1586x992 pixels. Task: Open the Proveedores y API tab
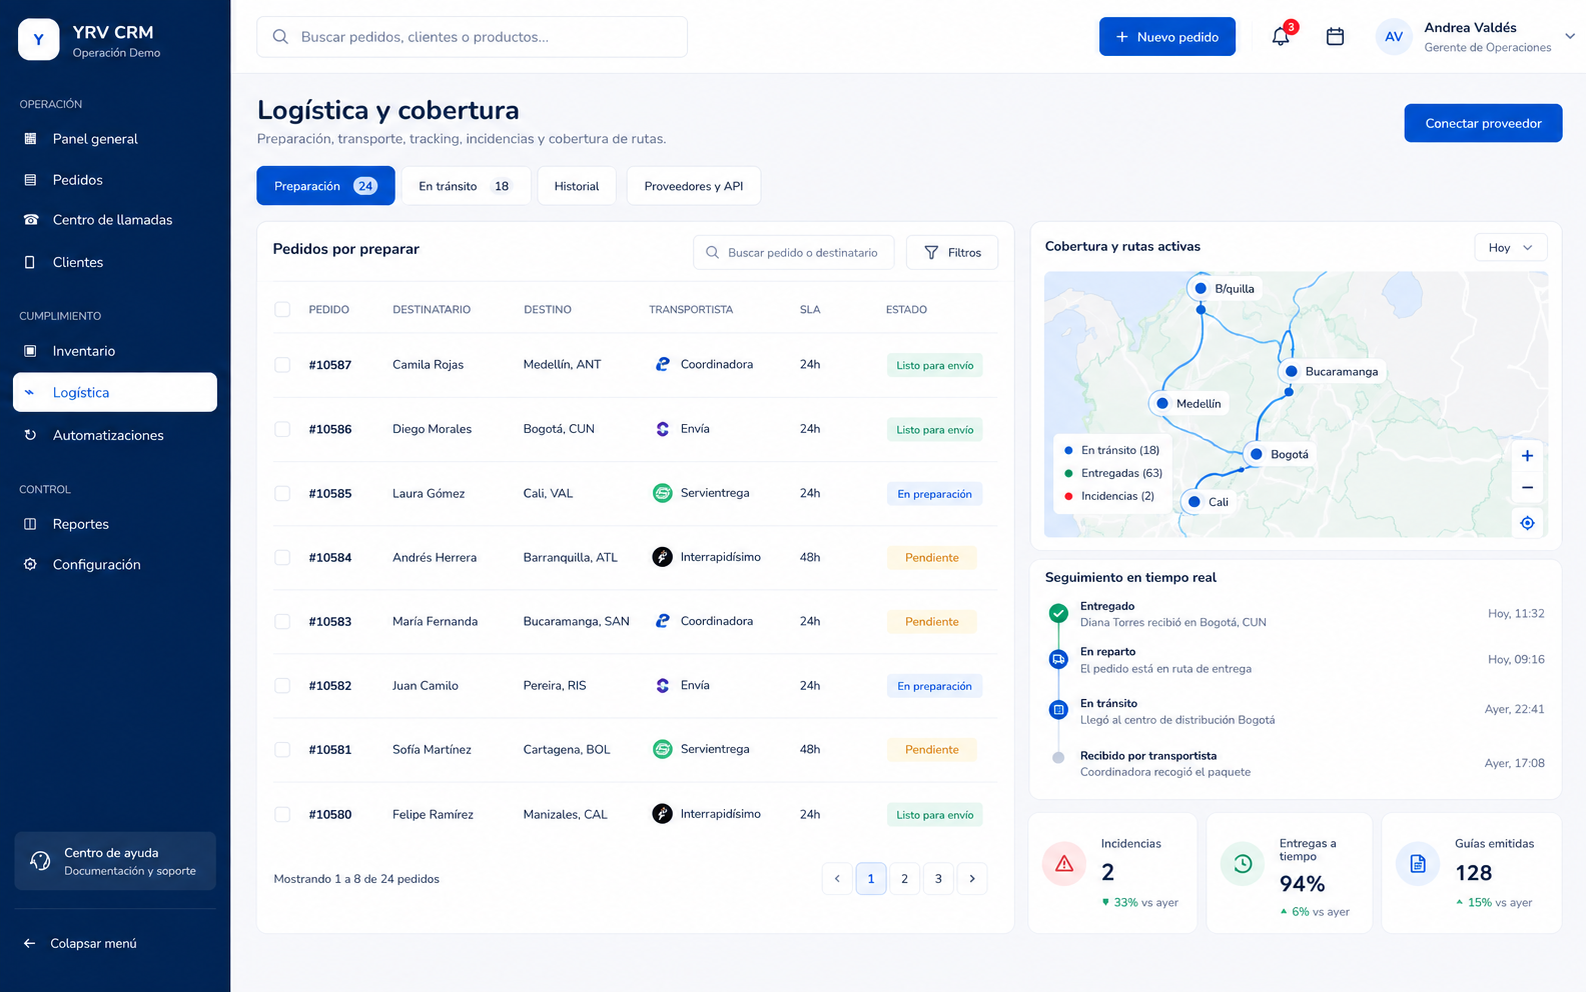[x=693, y=186]
